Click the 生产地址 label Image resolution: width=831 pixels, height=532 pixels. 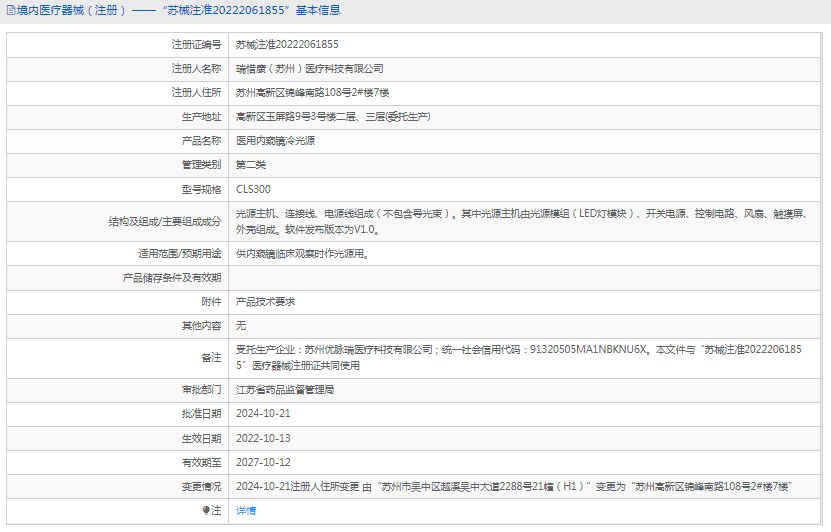pyautogui.click(x=201, y=117)
